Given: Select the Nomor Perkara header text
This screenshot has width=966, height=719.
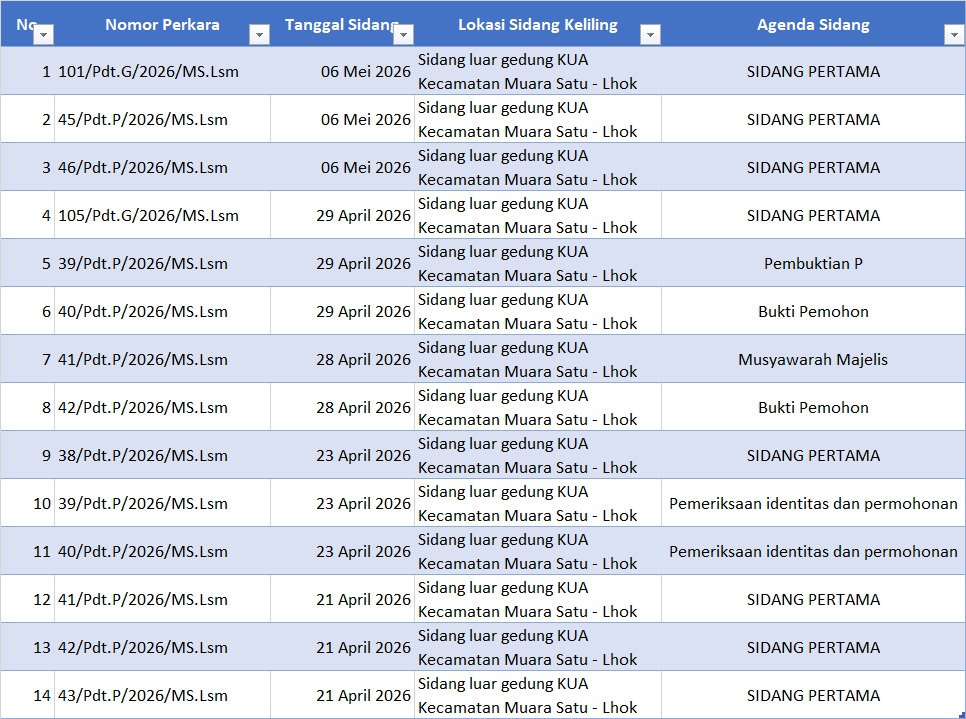Looking at the screenshot, I should coord(162,24).
